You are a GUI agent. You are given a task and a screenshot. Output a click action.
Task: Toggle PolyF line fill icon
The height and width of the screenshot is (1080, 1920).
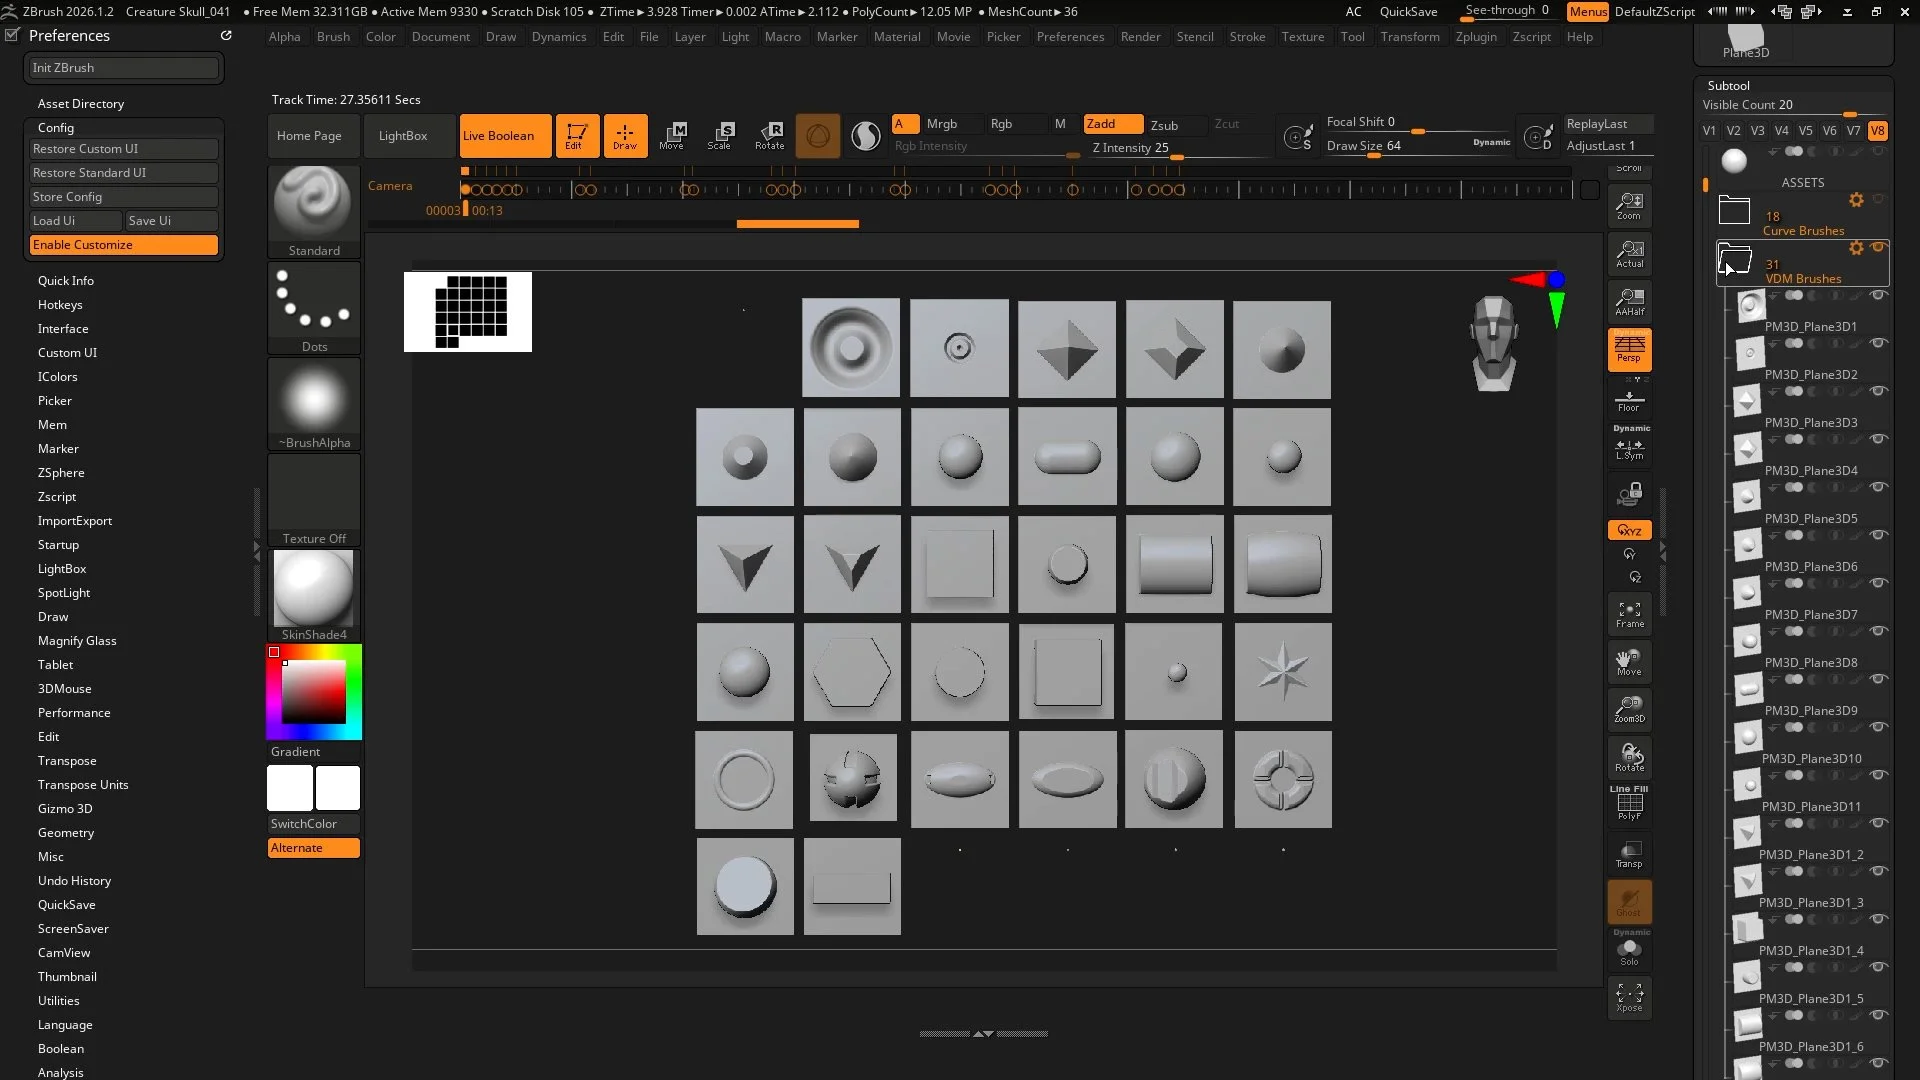pos(1629,805)
